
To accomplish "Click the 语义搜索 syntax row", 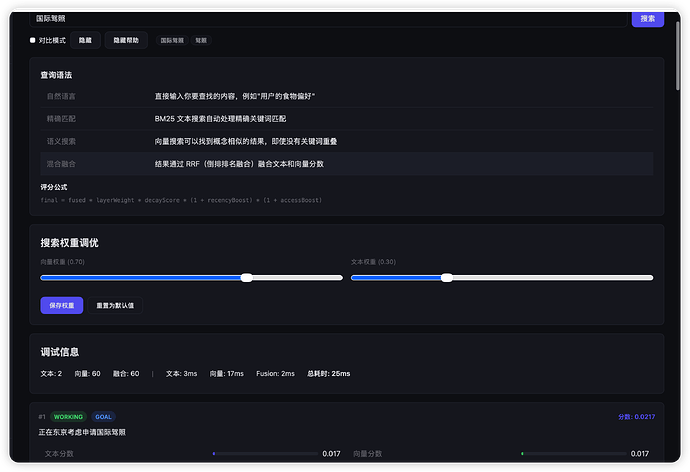I will (x=347, y=141).
